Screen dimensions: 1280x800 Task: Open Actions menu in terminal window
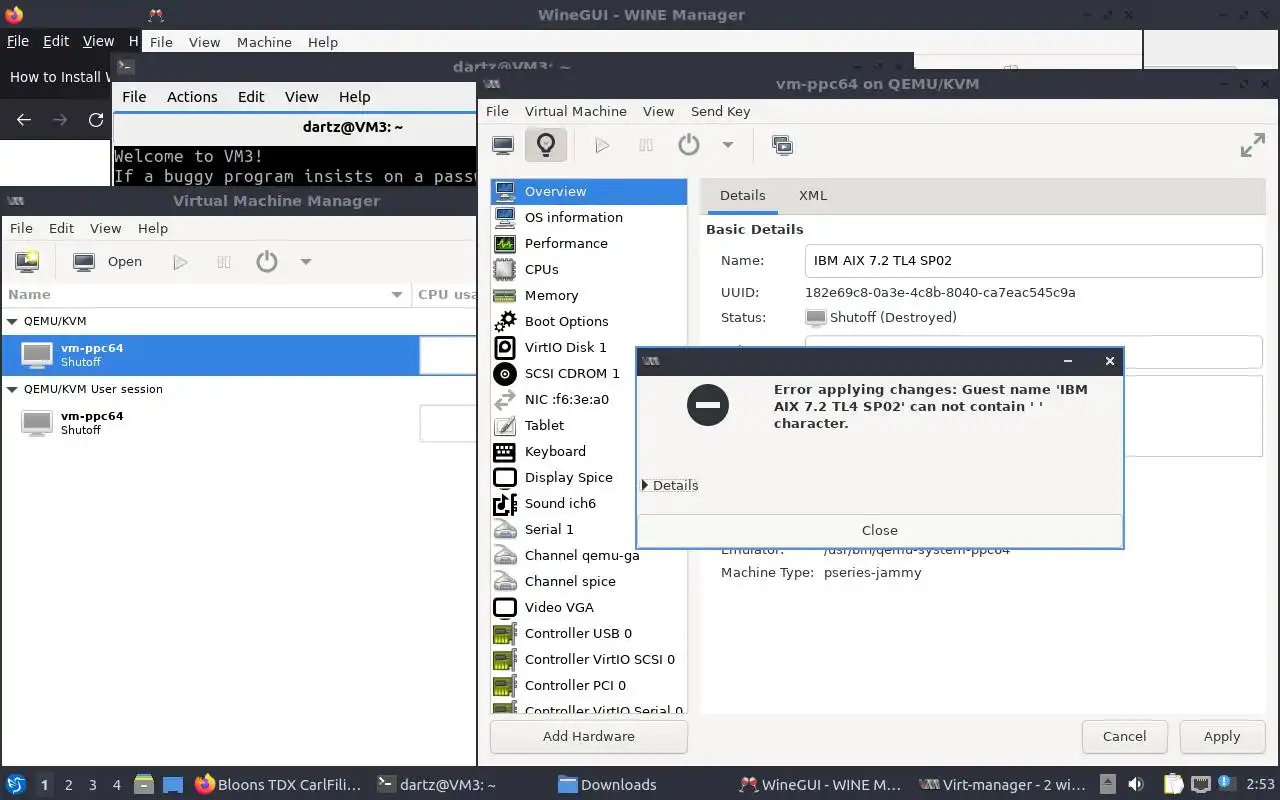click(192, 97)
